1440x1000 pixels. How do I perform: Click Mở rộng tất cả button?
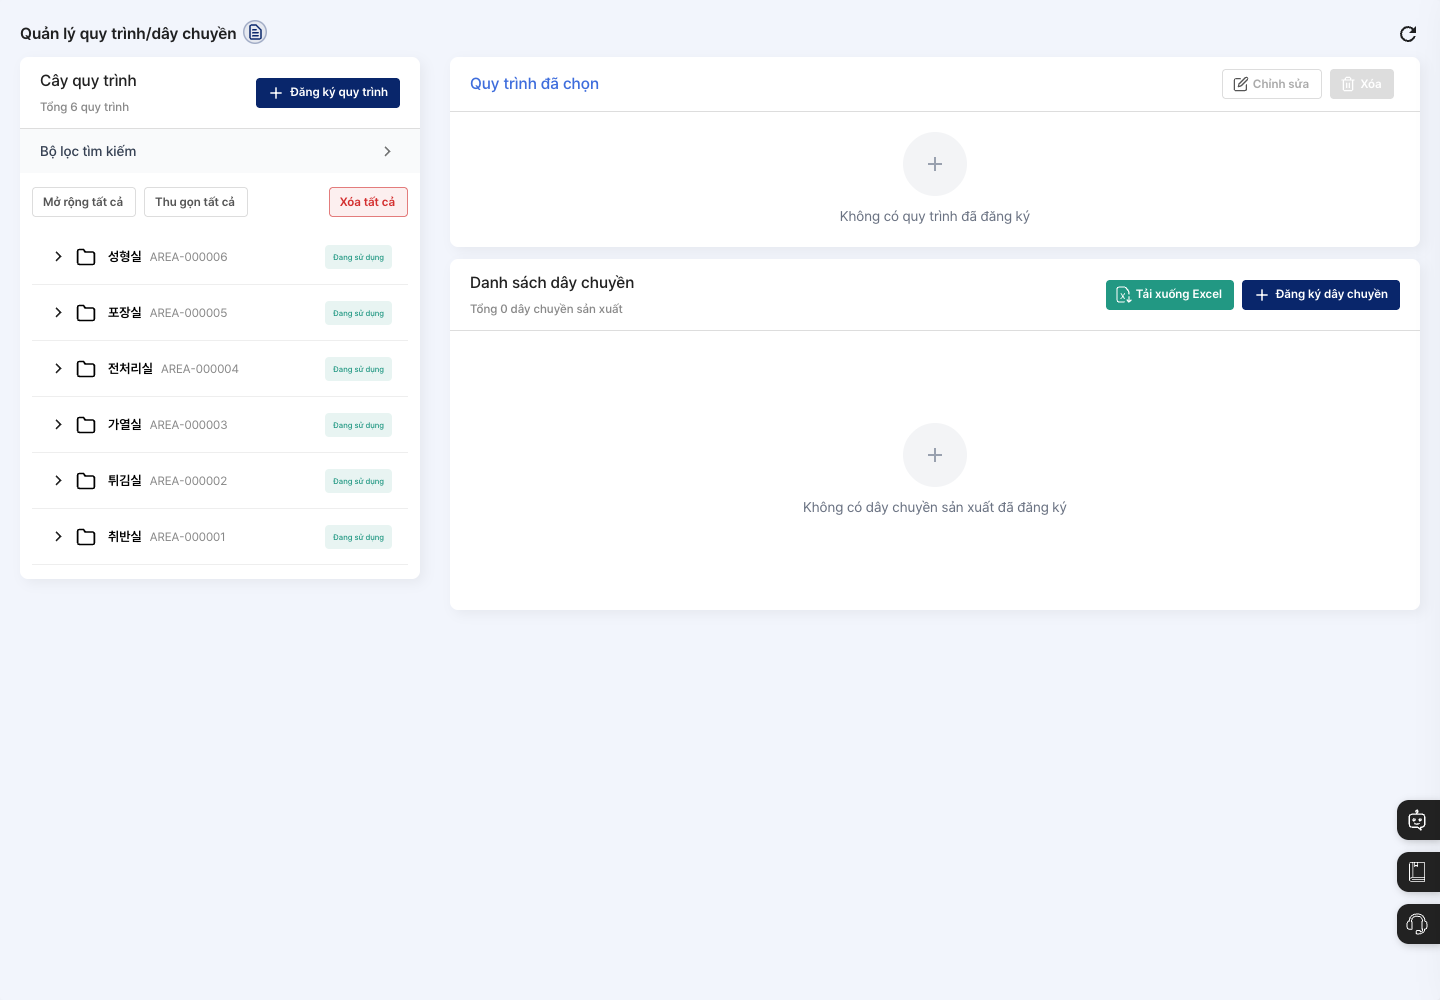(84, 202)
